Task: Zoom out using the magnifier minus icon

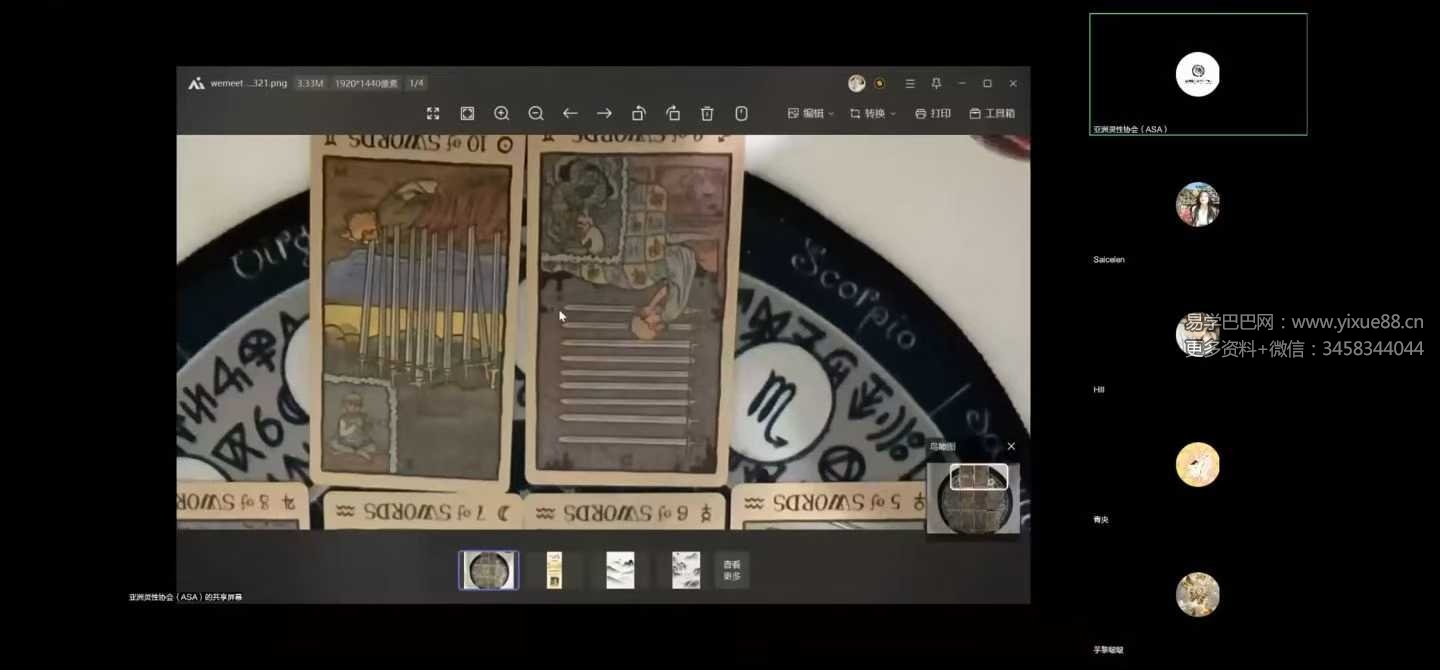Action: tap(536, 114)
